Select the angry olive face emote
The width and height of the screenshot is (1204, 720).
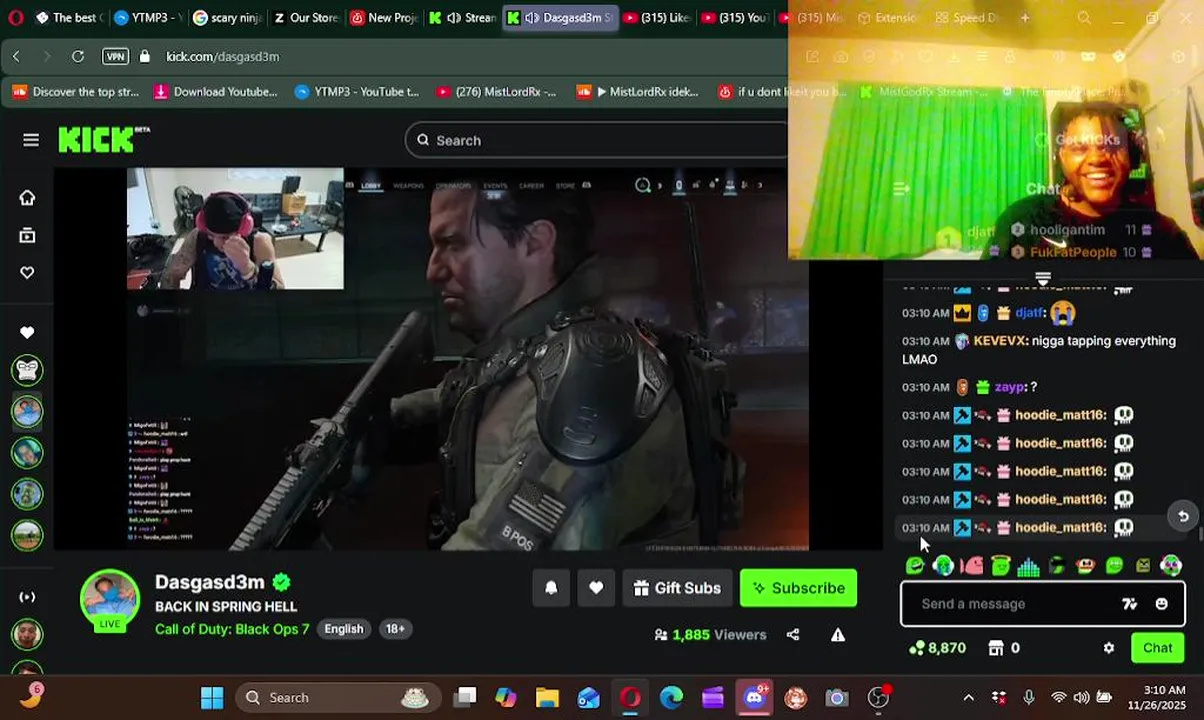tap(1143, 566)
